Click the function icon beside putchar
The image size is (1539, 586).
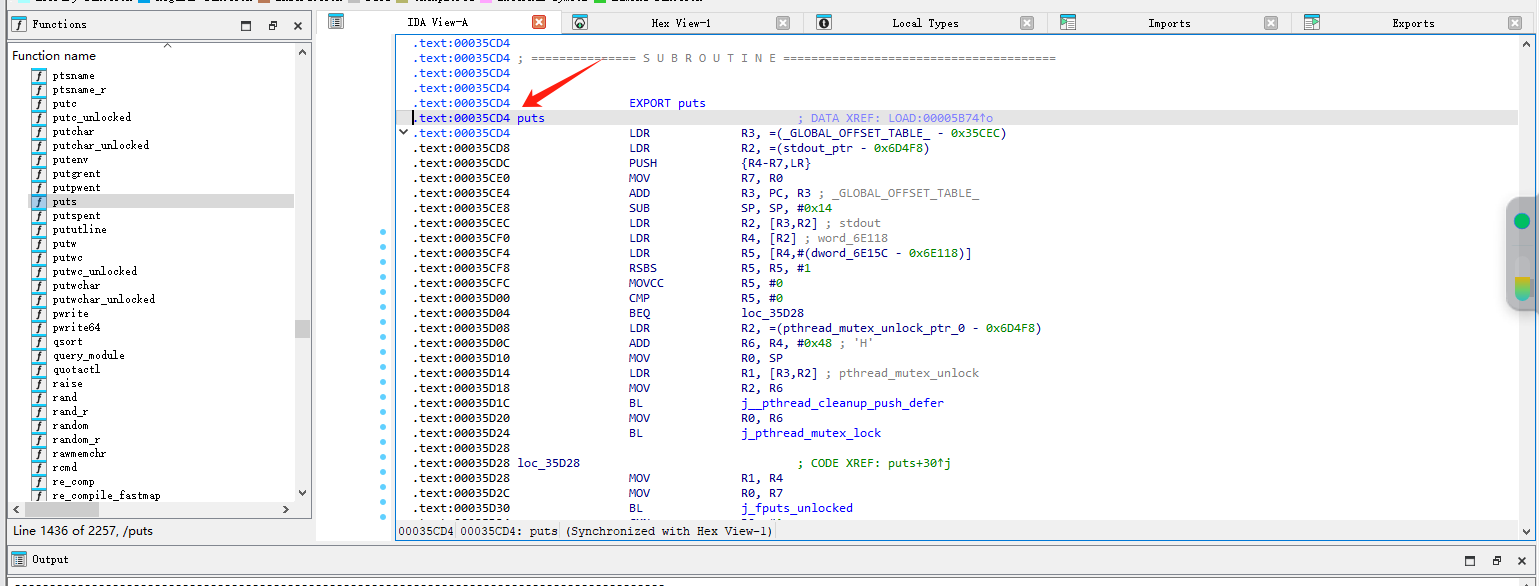(39, 132)
